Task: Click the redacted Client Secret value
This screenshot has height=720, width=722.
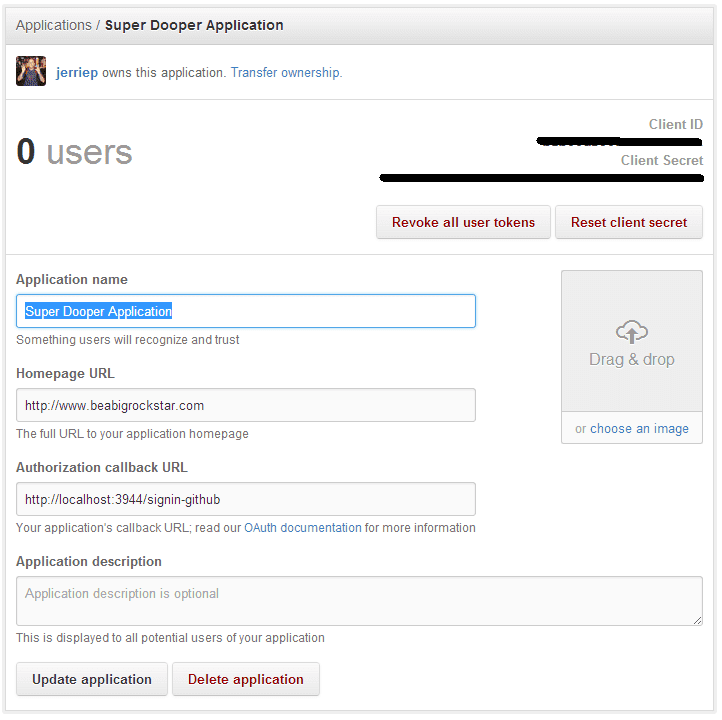Action: [541, 179]
